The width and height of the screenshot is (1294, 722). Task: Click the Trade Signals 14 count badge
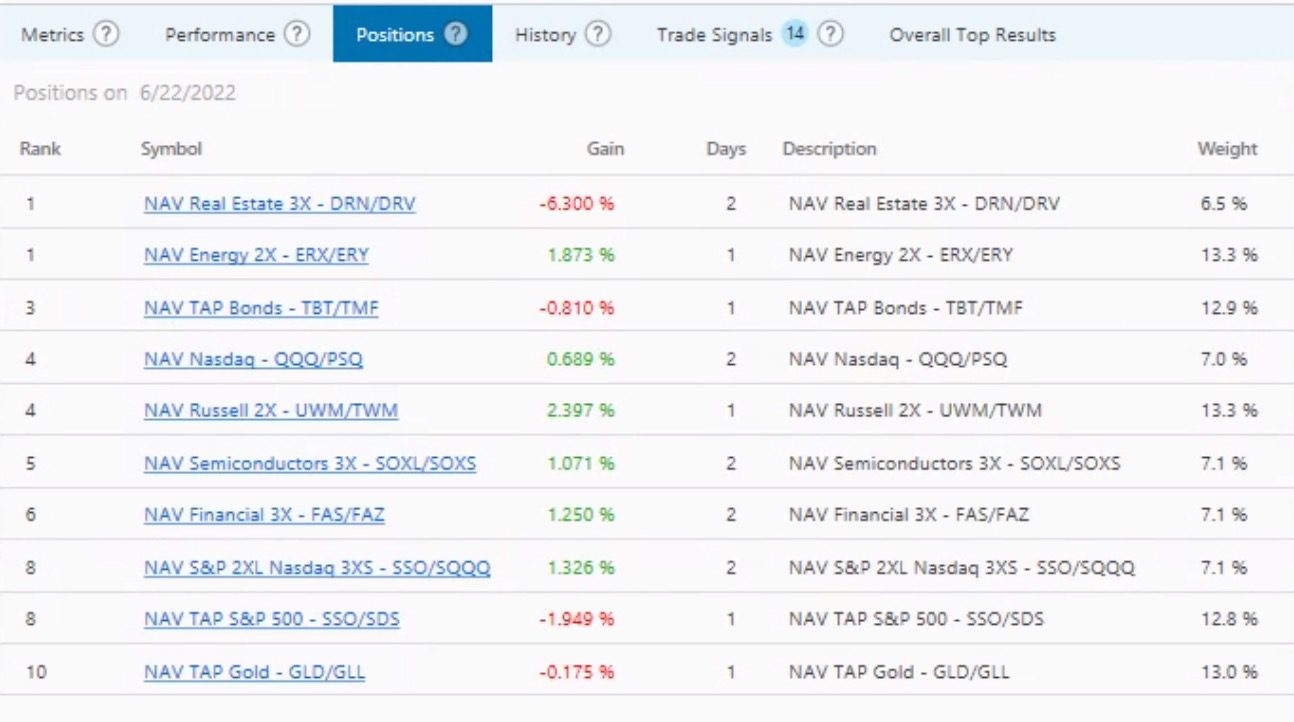[x=795, y=34]
